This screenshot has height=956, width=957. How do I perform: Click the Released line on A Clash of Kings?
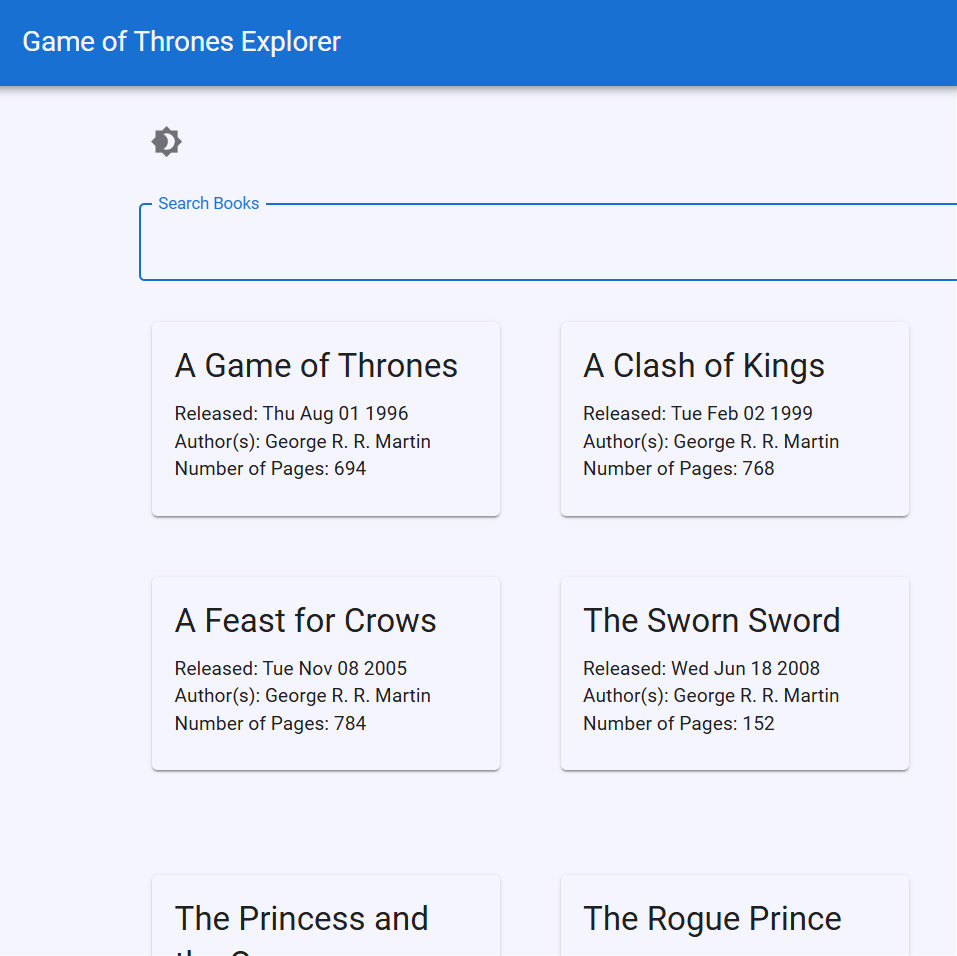click(698, 413)
